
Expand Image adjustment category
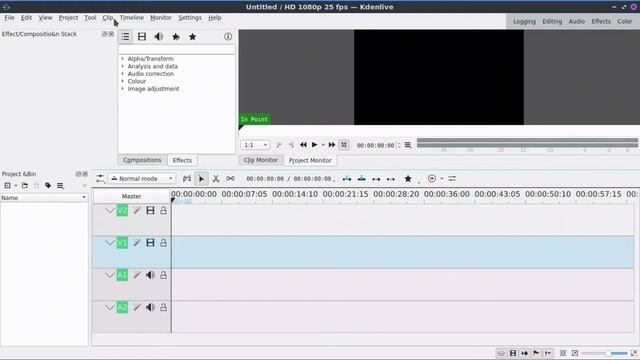click(x=122, y=89)
